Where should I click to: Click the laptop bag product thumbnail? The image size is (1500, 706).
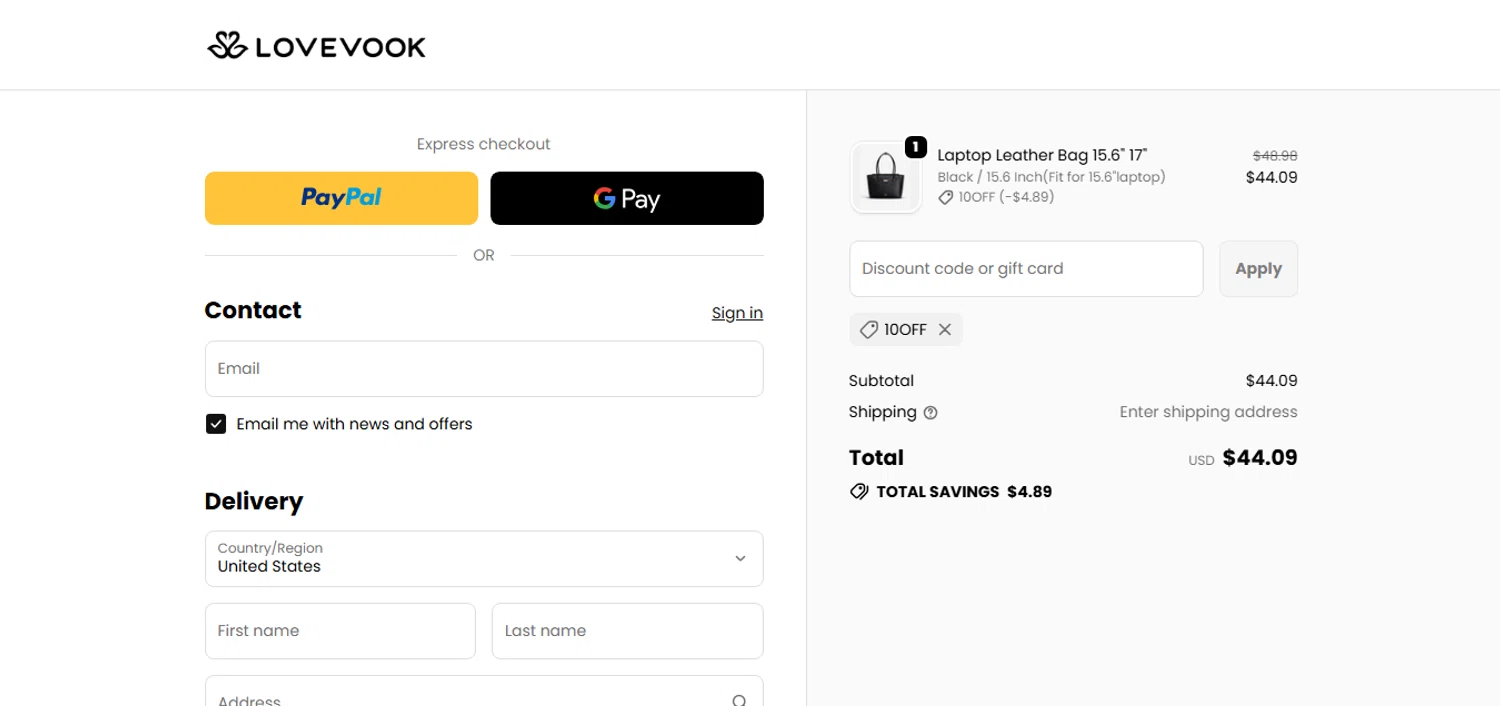tap(886, 177)
